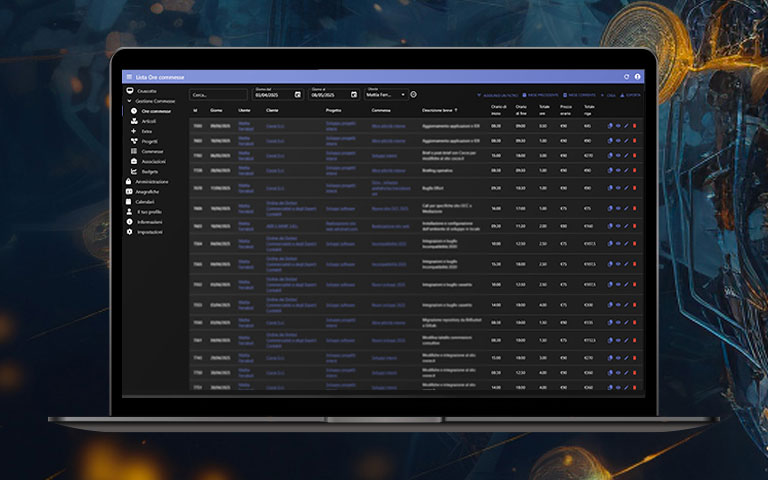This screenshot has height=480, width=768.
Task: Open the hamburger menu in the header
Action: click(129, 77)
